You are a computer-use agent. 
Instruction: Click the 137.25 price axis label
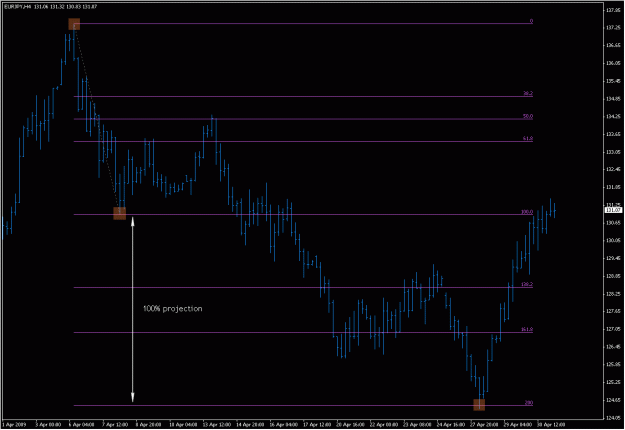tap(613, 27)
